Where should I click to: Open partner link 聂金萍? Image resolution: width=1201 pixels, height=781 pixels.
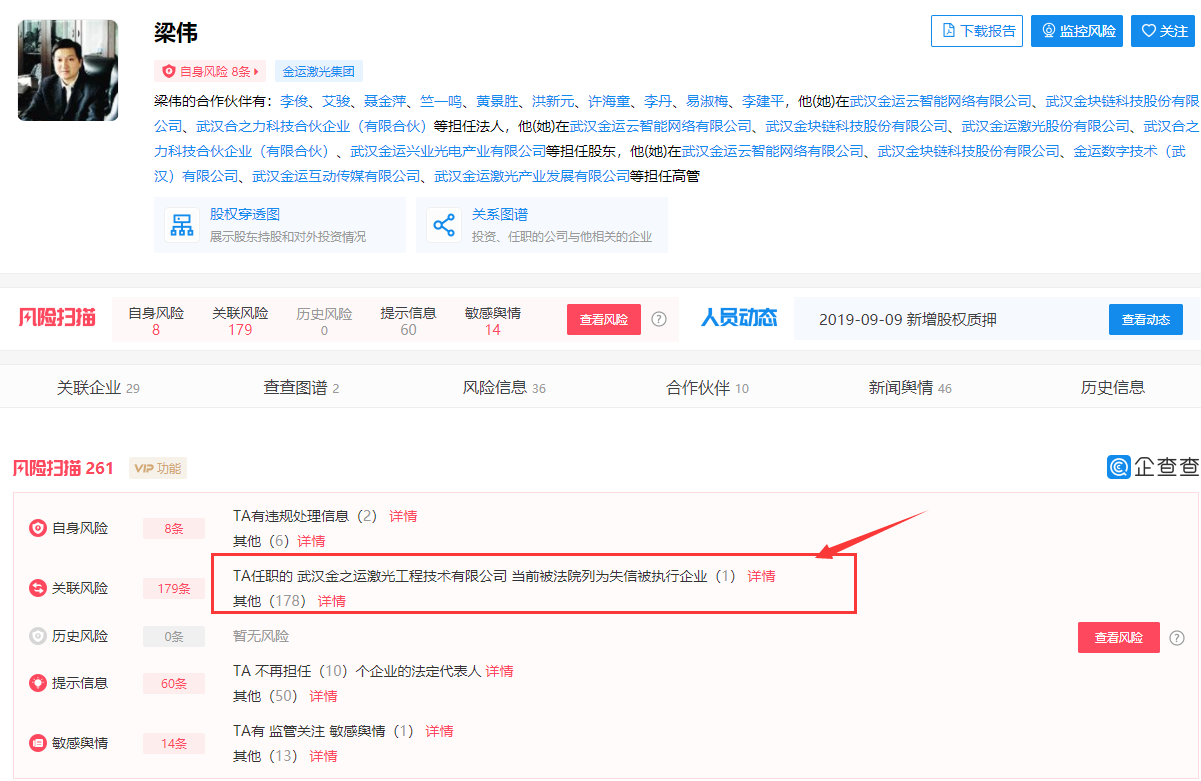click(385, 102)
